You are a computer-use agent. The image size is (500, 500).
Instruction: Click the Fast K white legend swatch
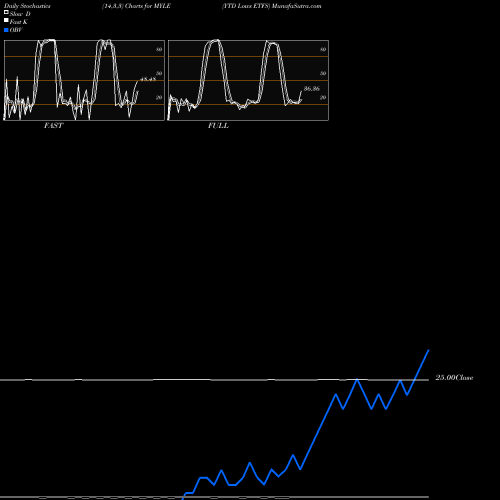[6, 20]
